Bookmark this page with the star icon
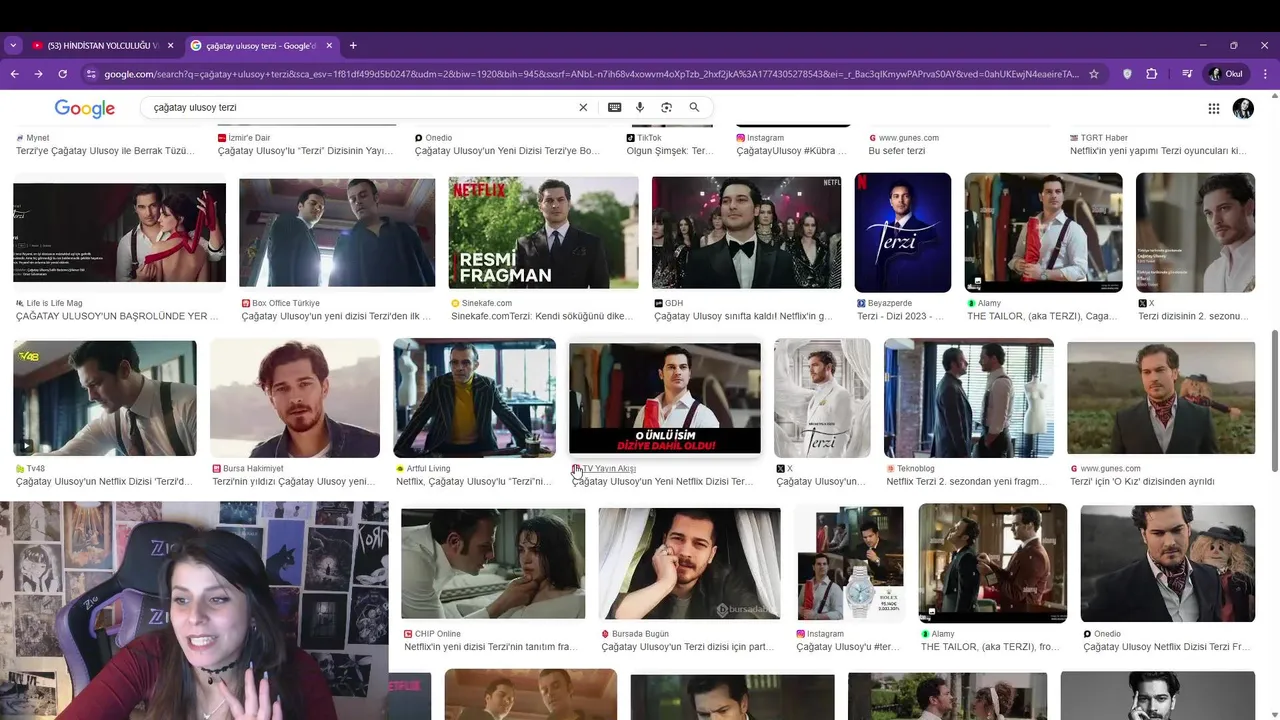Viewport: 1280px width, 720px height. pos(1094,74)
